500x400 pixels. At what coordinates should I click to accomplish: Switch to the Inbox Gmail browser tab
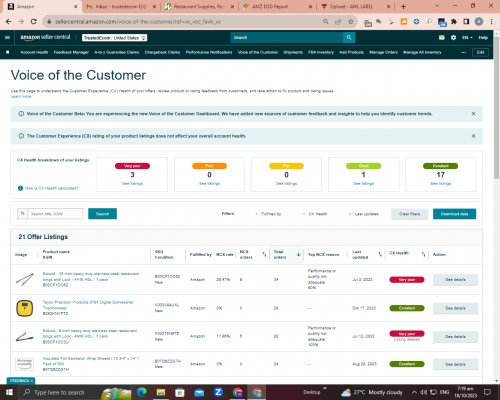tap(120, 6)
